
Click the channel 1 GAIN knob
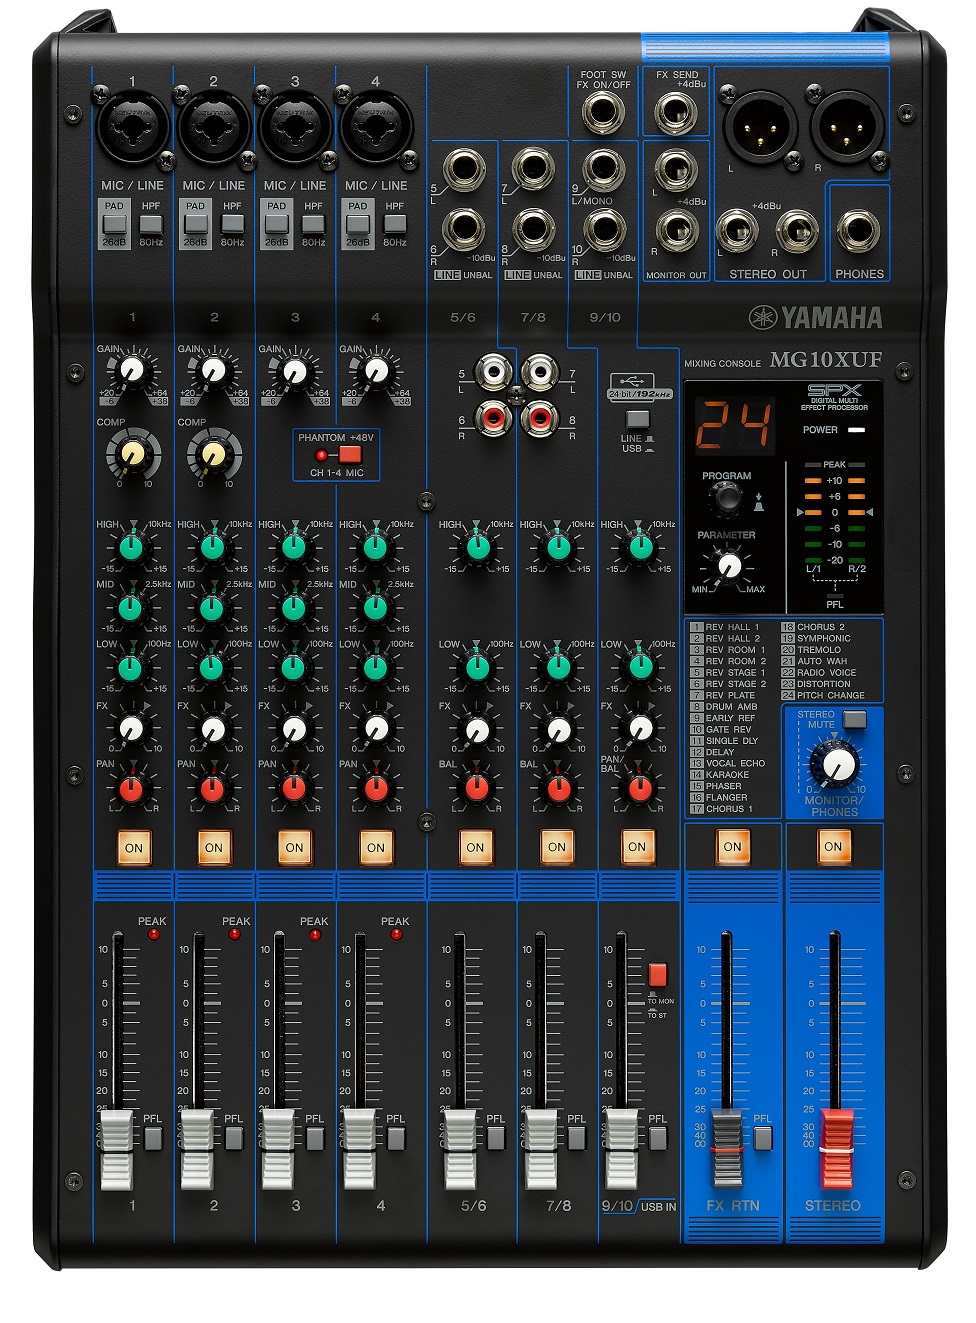pos(132,371)
